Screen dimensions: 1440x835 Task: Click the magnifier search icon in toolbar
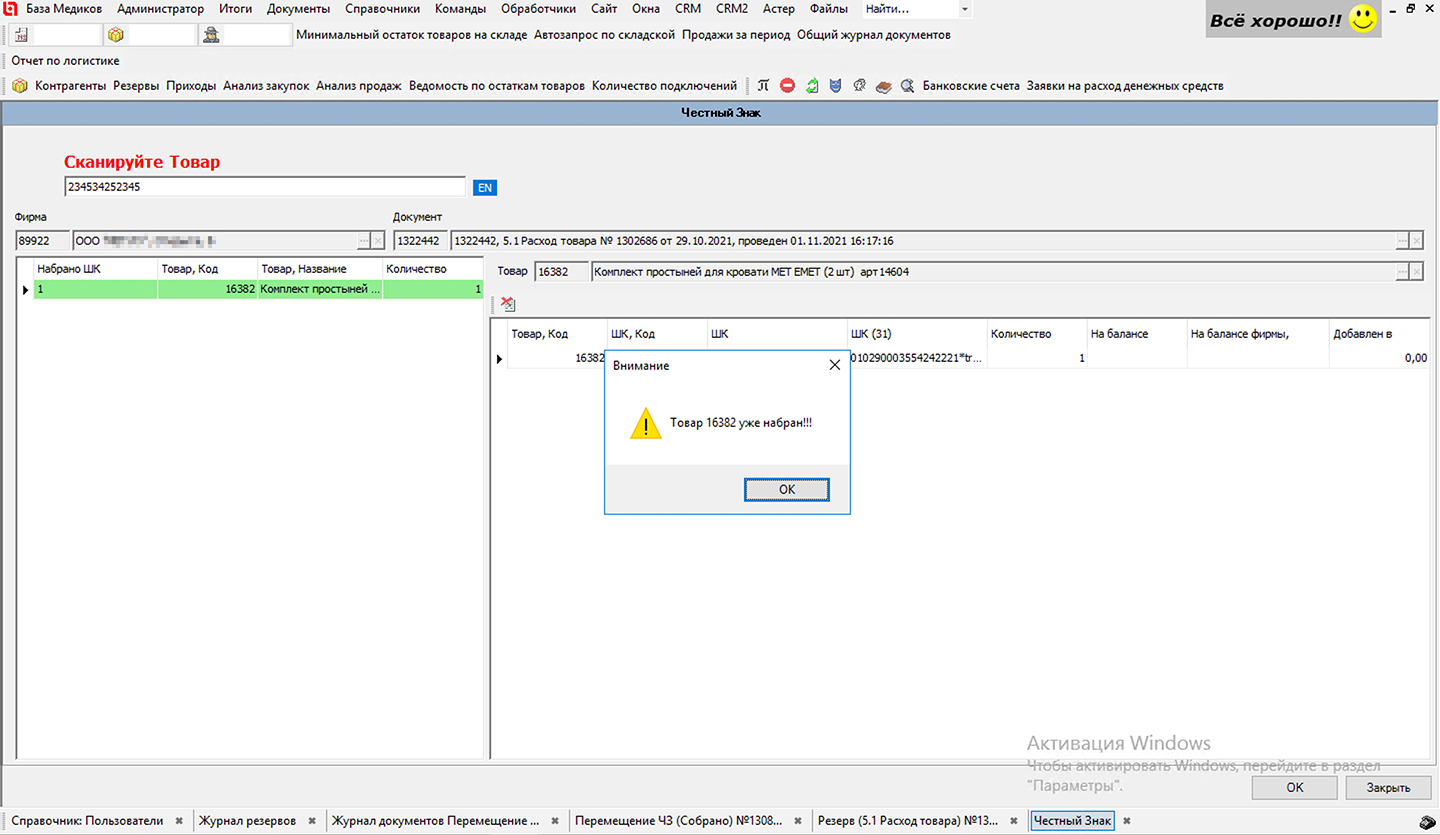[907, 86]
